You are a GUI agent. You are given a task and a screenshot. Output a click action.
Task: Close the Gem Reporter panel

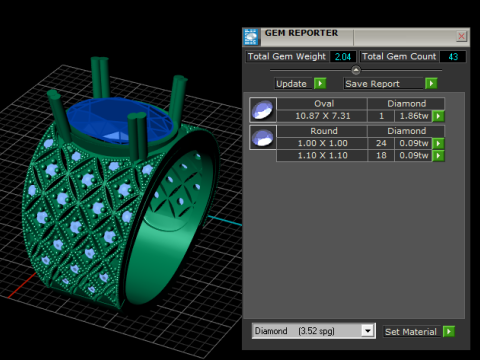tap(462, 36)
